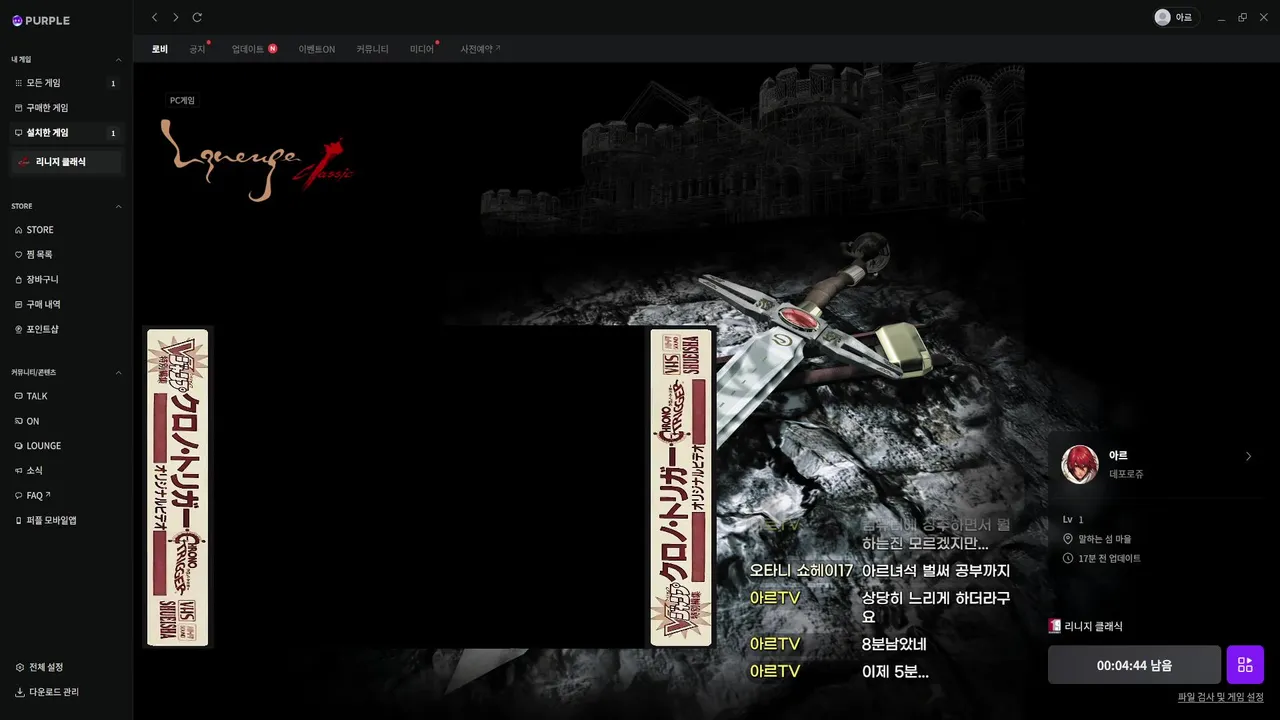The image size is (1280, 720).
Task: Collapse the 커뮤니티/콘텐츠 section
Action: (118, 372)
